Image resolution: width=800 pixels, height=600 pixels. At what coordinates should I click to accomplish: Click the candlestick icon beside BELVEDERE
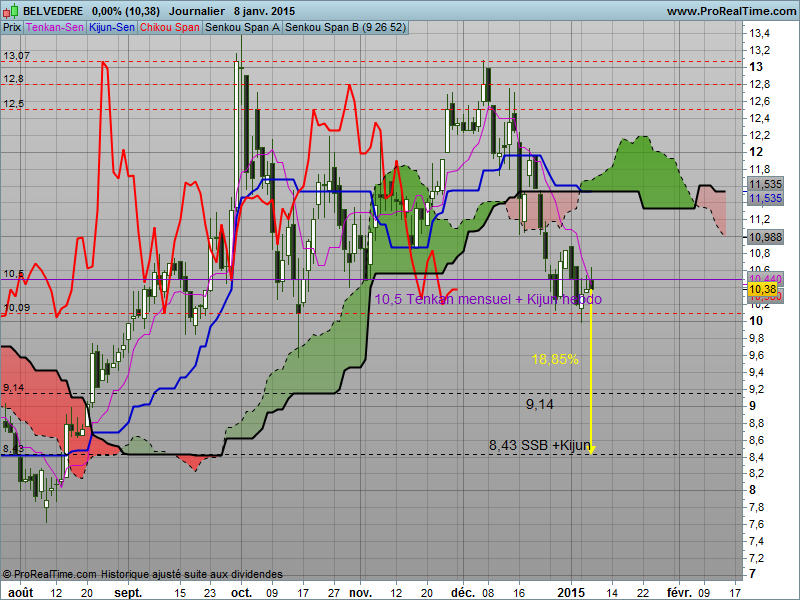10,11
